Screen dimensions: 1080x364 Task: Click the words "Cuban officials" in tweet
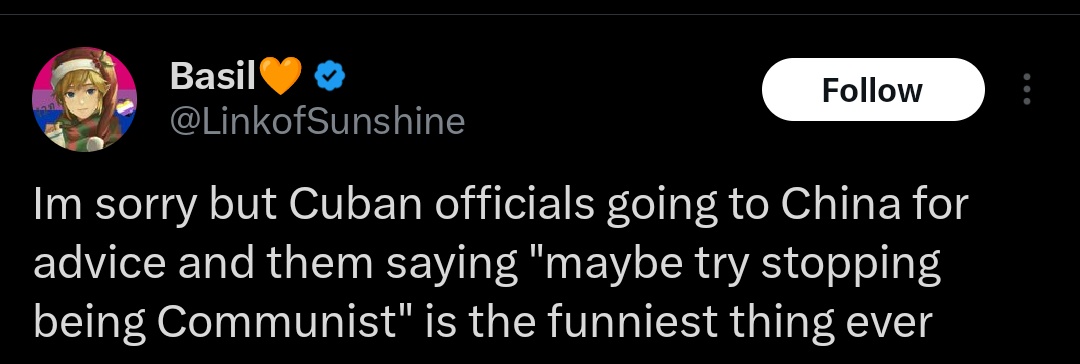click(439, 205)
